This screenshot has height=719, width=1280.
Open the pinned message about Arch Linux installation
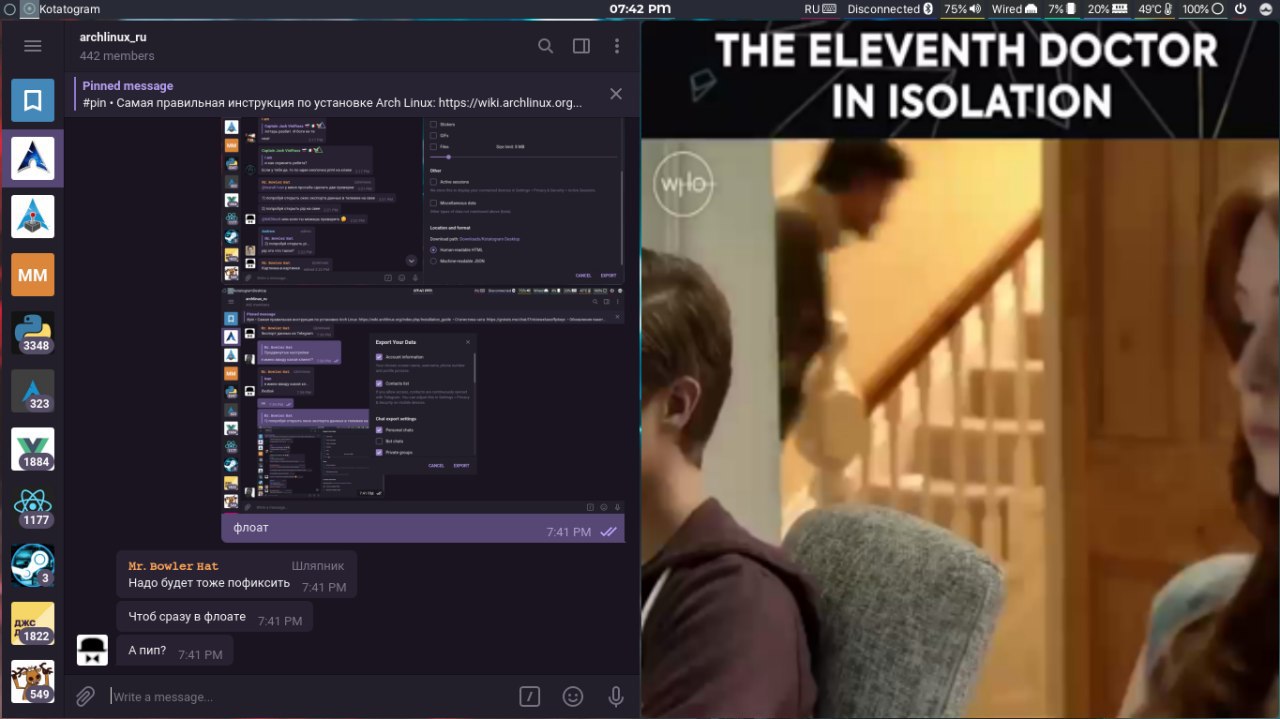pyautogui.click(x=332, y=94)
